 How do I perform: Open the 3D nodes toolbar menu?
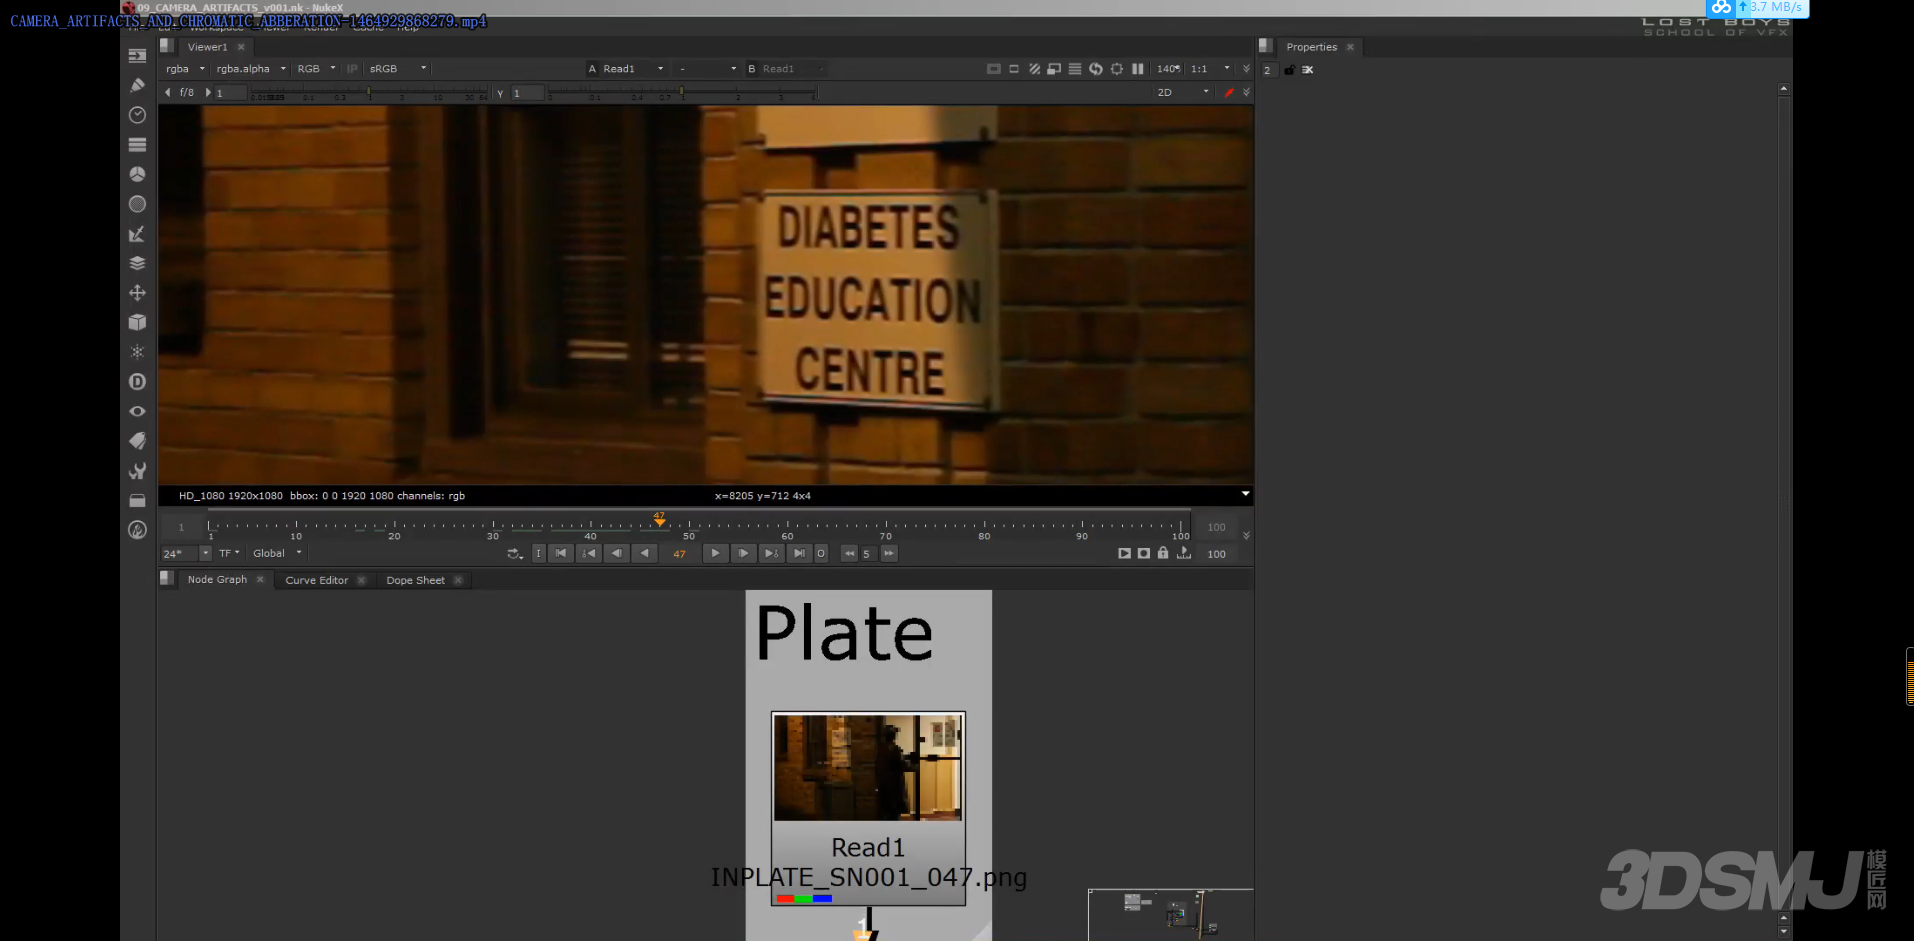(138, 322)
